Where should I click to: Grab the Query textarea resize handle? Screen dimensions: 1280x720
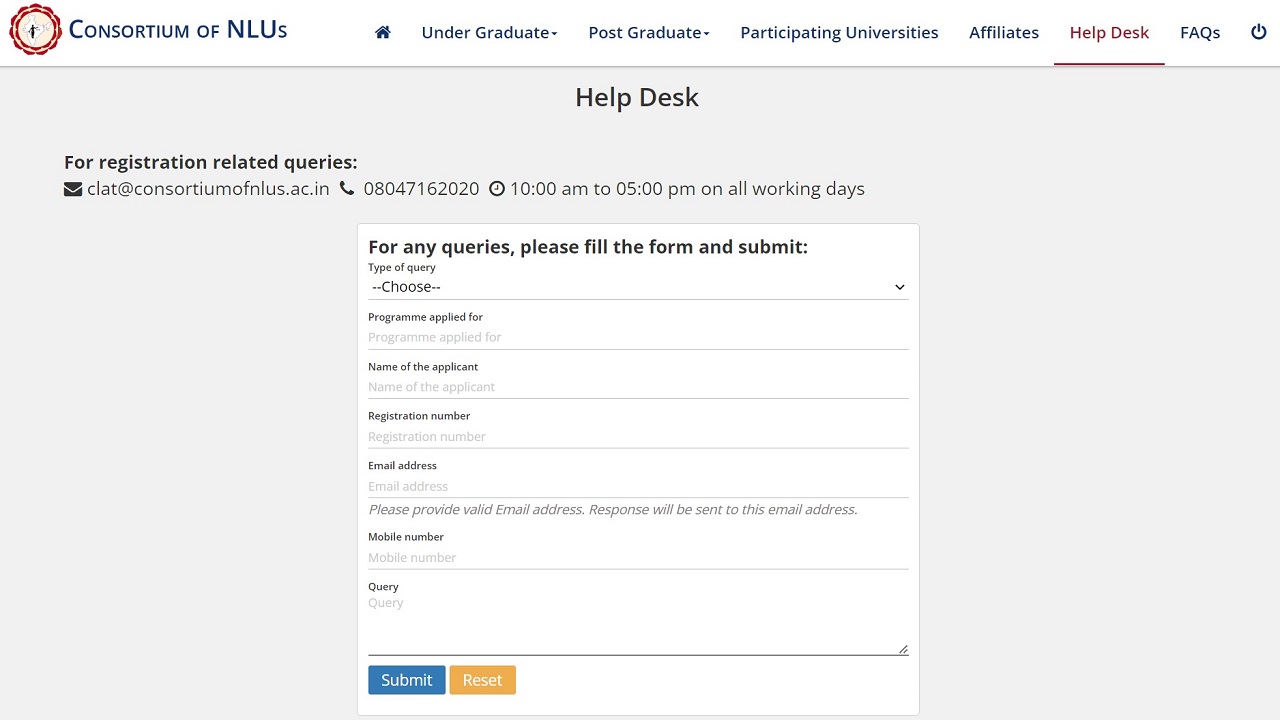point(903,649)
